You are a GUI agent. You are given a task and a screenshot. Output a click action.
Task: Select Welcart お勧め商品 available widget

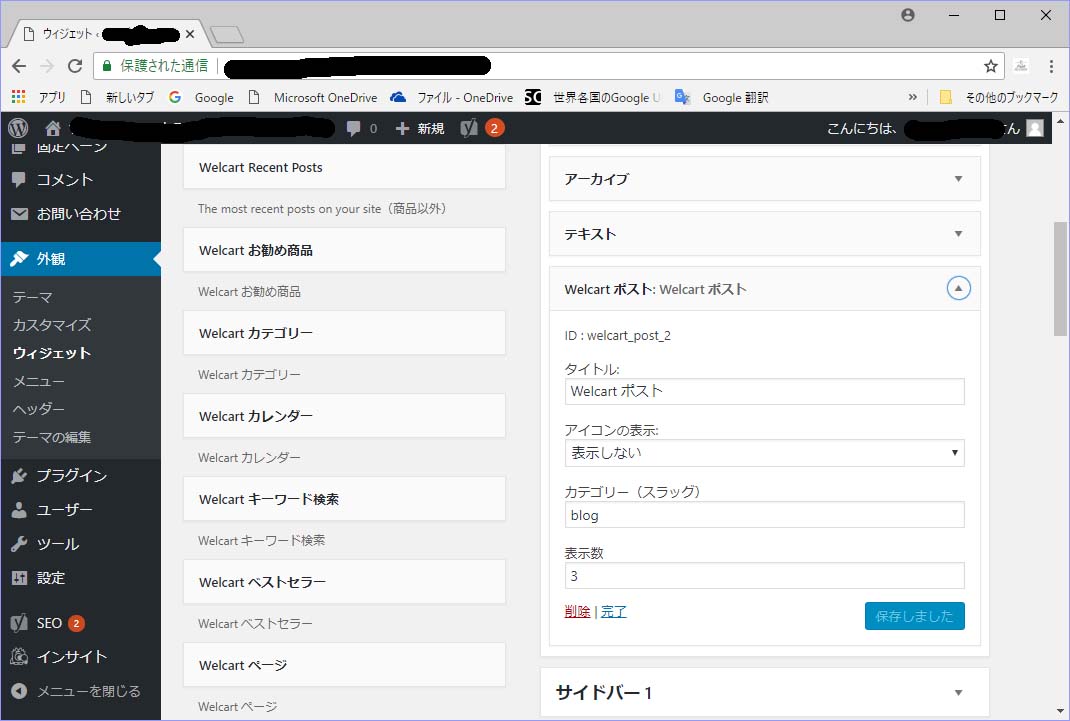(345, 250)
